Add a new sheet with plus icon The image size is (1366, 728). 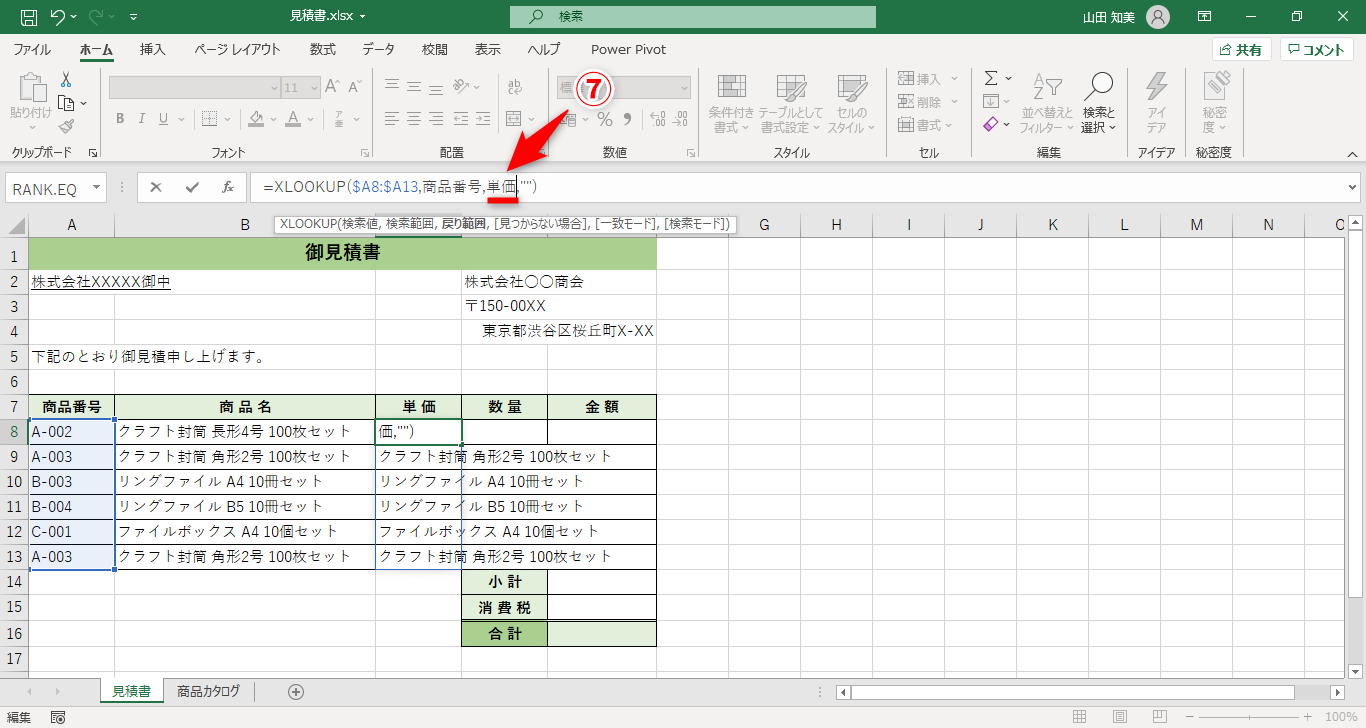pos(296,691)
